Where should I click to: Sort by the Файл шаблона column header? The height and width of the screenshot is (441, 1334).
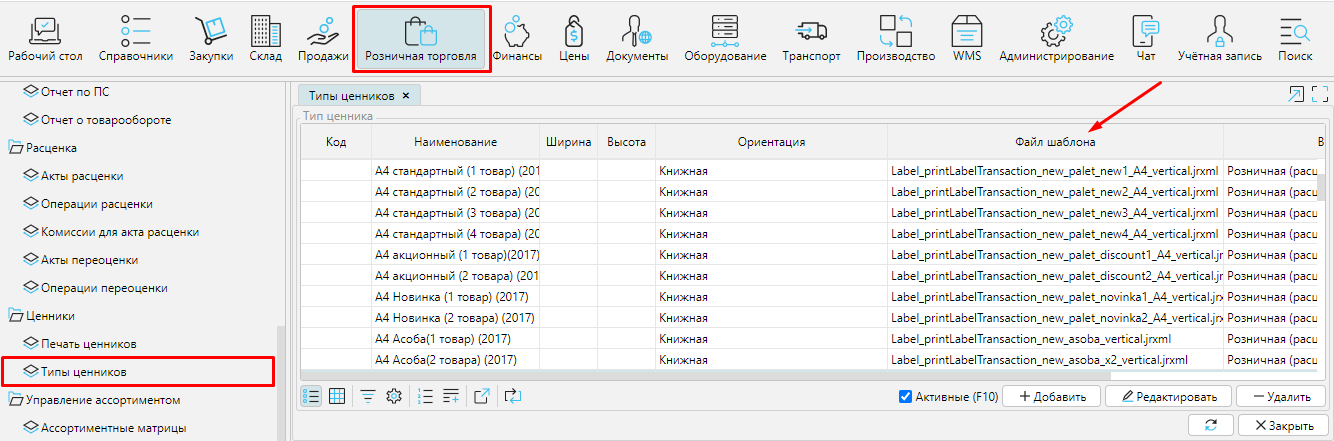(1054, 142)
